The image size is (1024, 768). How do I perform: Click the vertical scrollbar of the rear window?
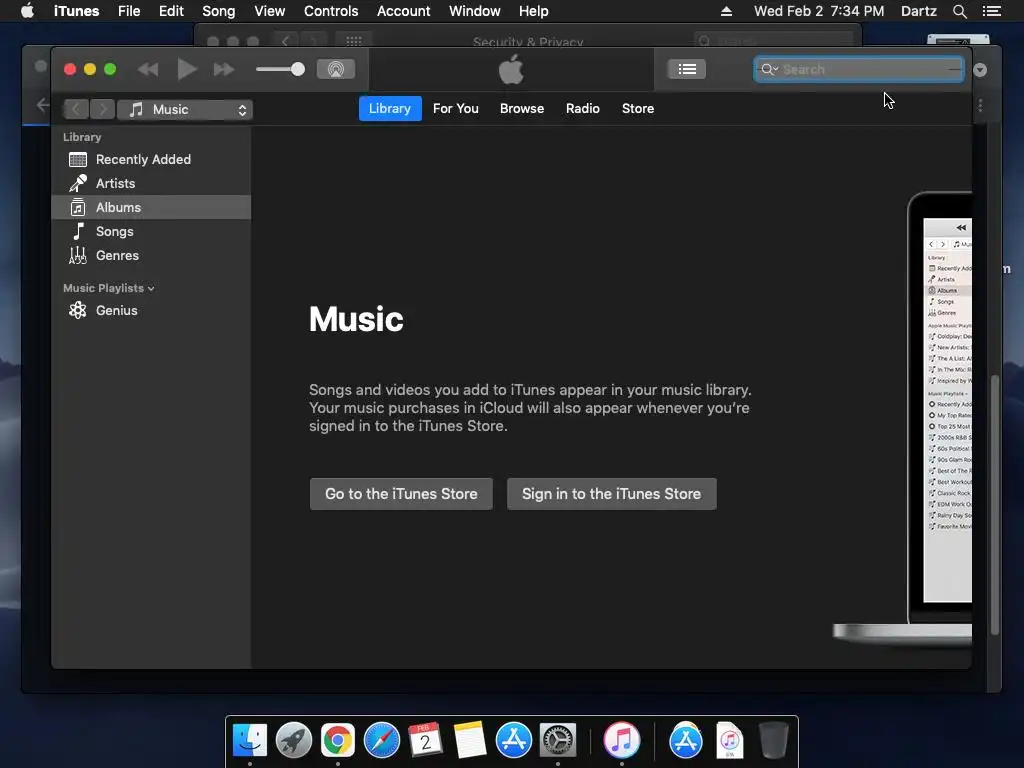coord(995,504)
